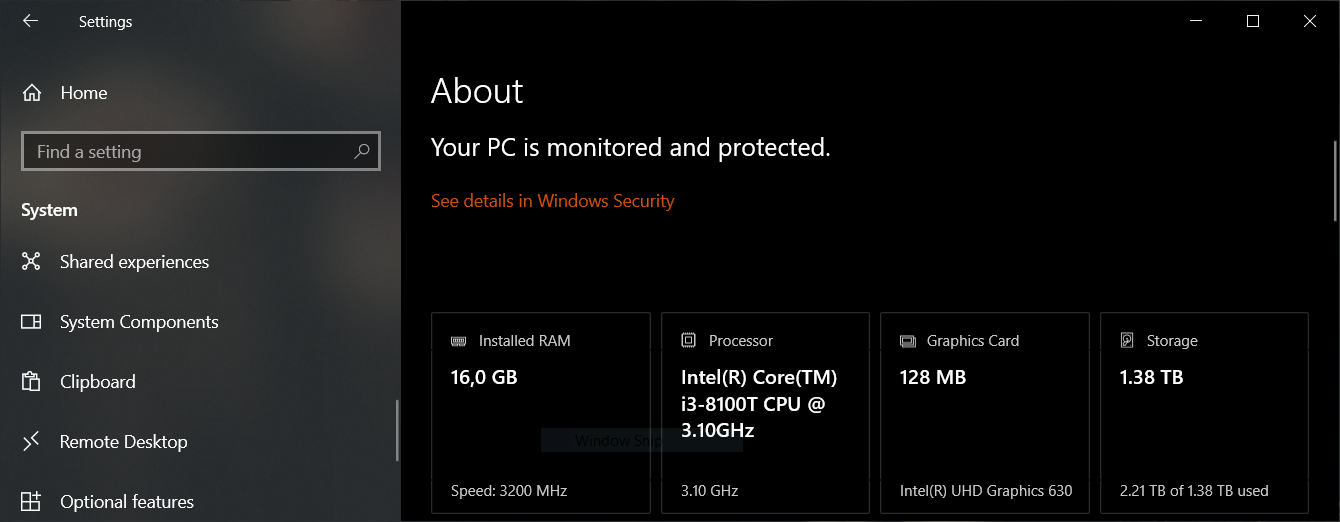
Task: Open the Clipboard settings page
Action: [x=98, y=382]
